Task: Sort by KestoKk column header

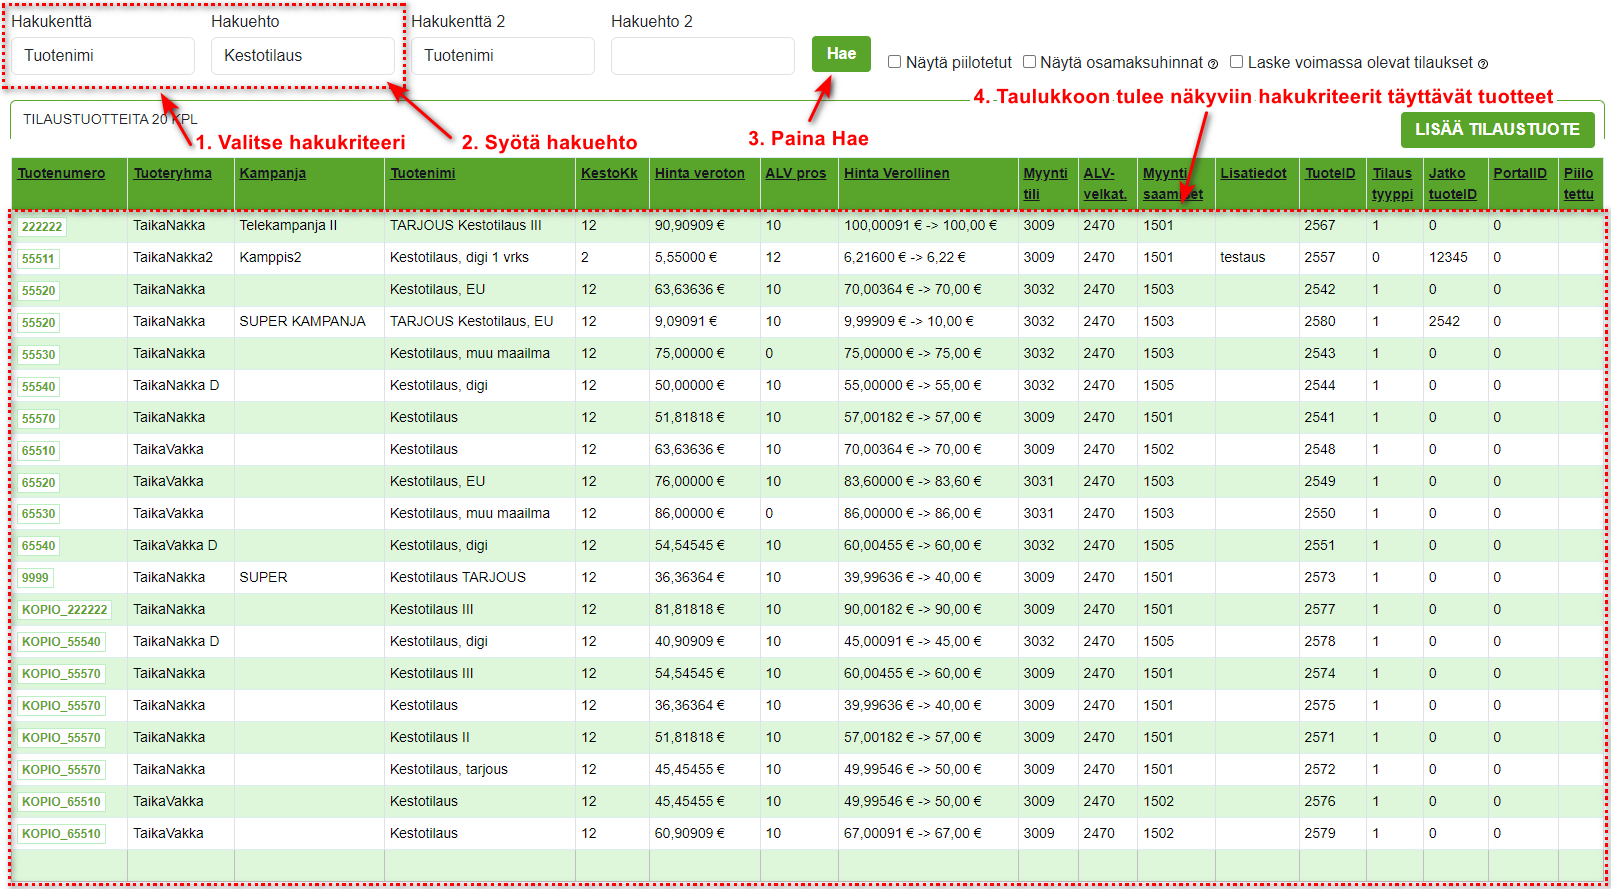Action: 609,173
